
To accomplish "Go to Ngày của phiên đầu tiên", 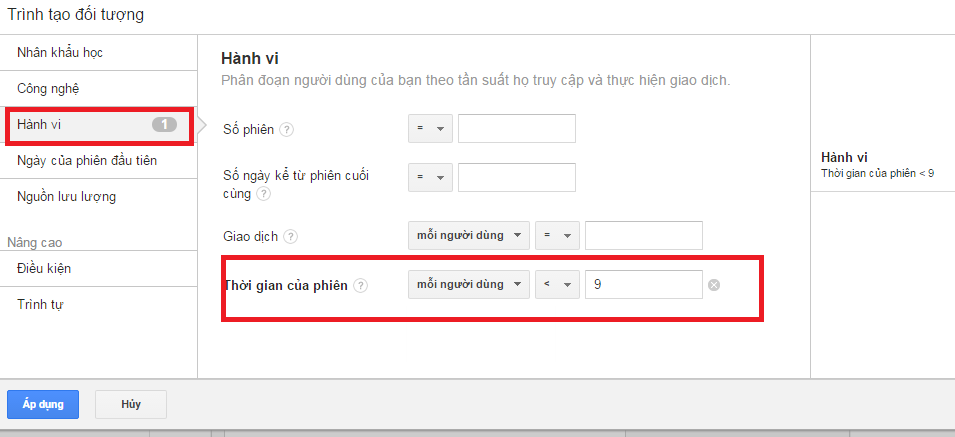I will [87, 160].
